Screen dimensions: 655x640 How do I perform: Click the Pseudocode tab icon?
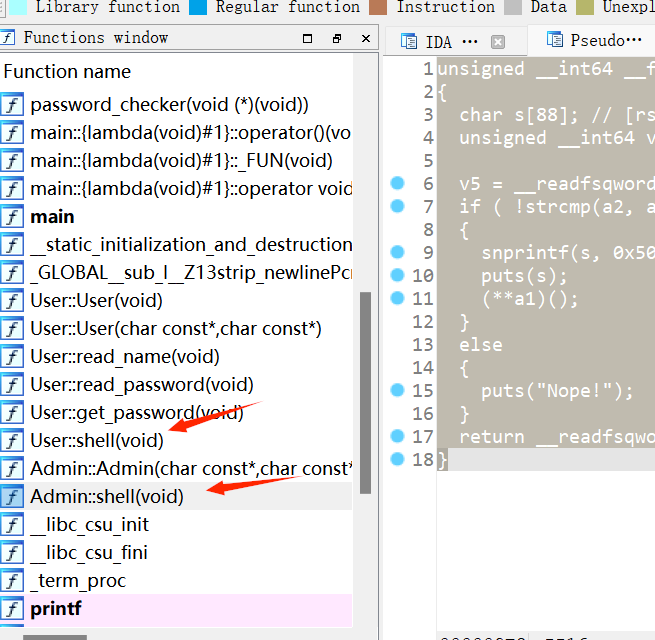tap(554, 40)
